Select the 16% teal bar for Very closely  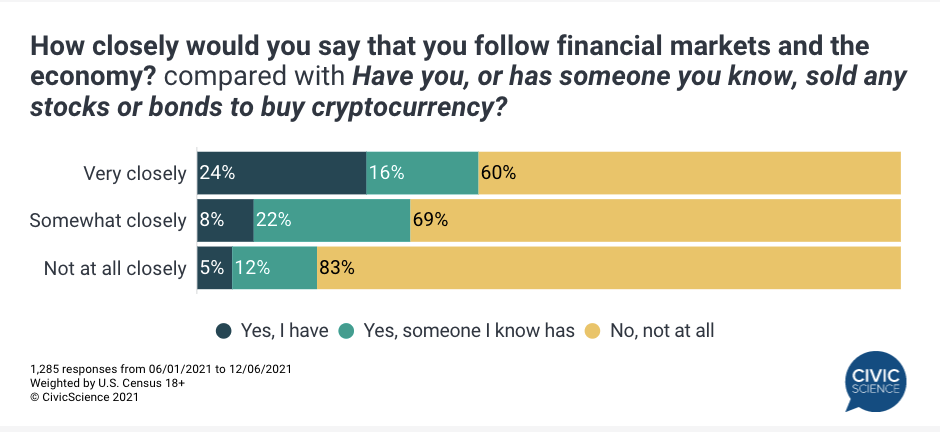(422, 173)
